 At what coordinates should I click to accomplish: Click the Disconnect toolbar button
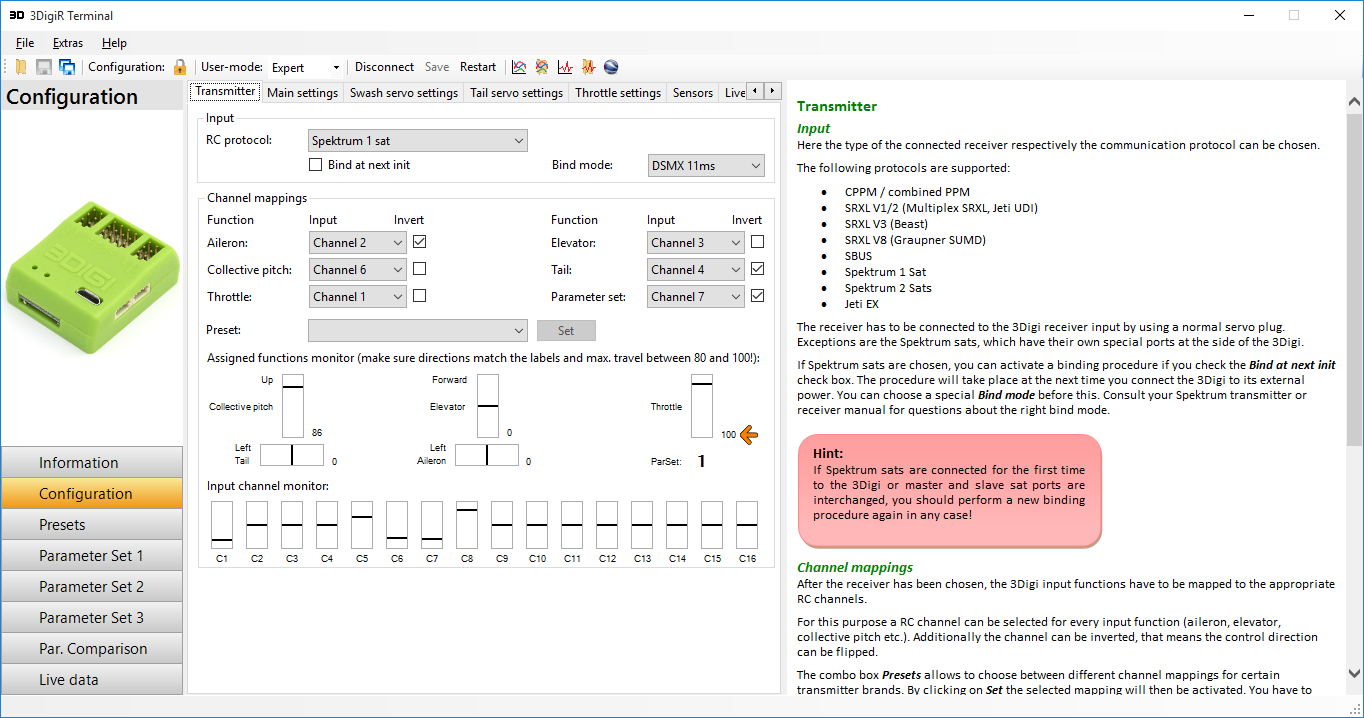point(384,67)
